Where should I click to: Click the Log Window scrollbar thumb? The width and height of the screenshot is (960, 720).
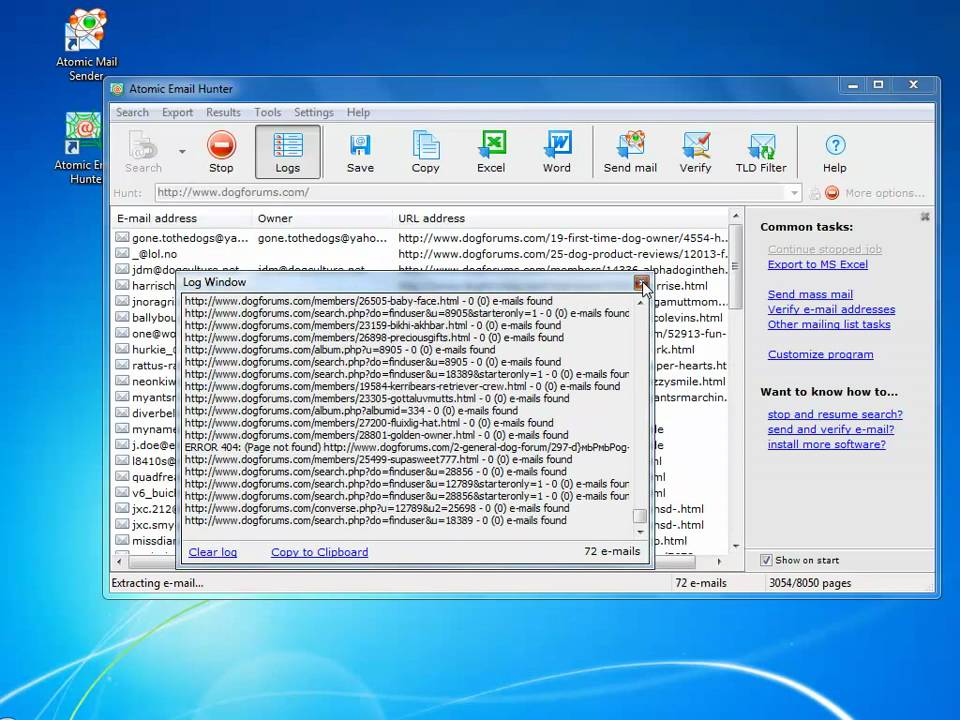pyautogui.click(x=640, y=516)
